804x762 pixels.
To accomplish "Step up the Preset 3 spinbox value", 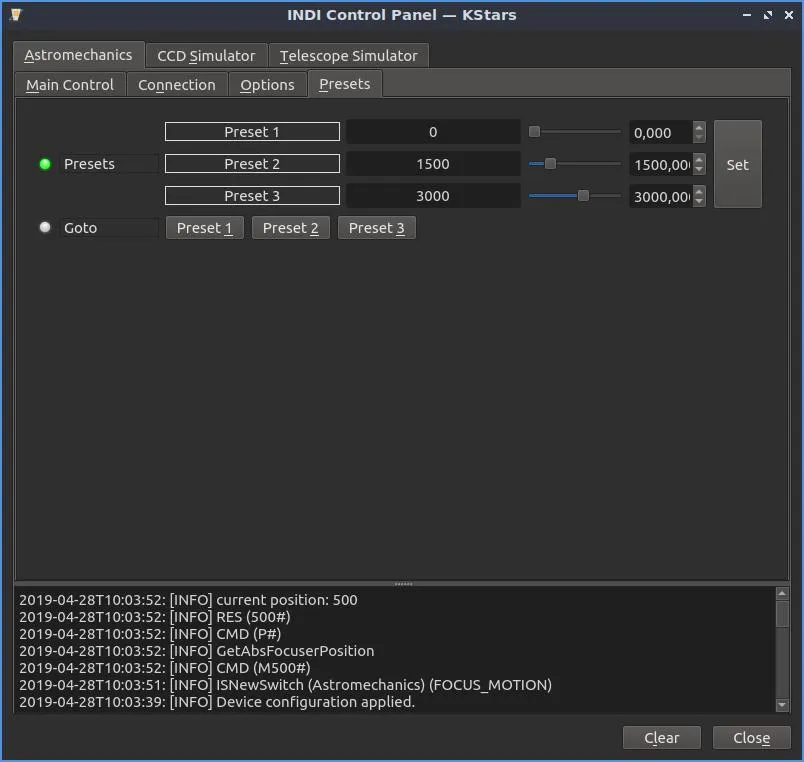I will pyautogui.click(x=699, y=191).
